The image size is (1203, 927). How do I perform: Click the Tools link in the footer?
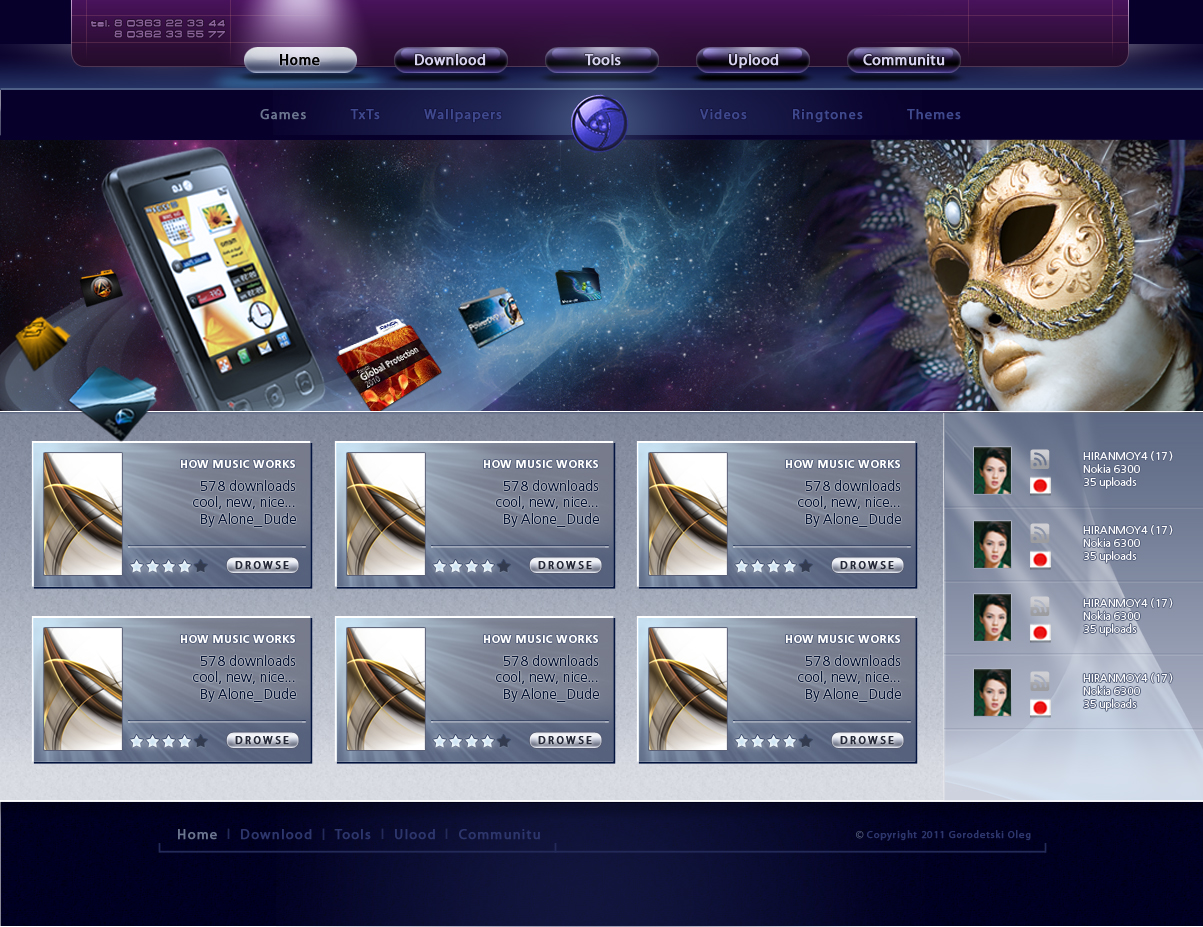coord(353,834)
